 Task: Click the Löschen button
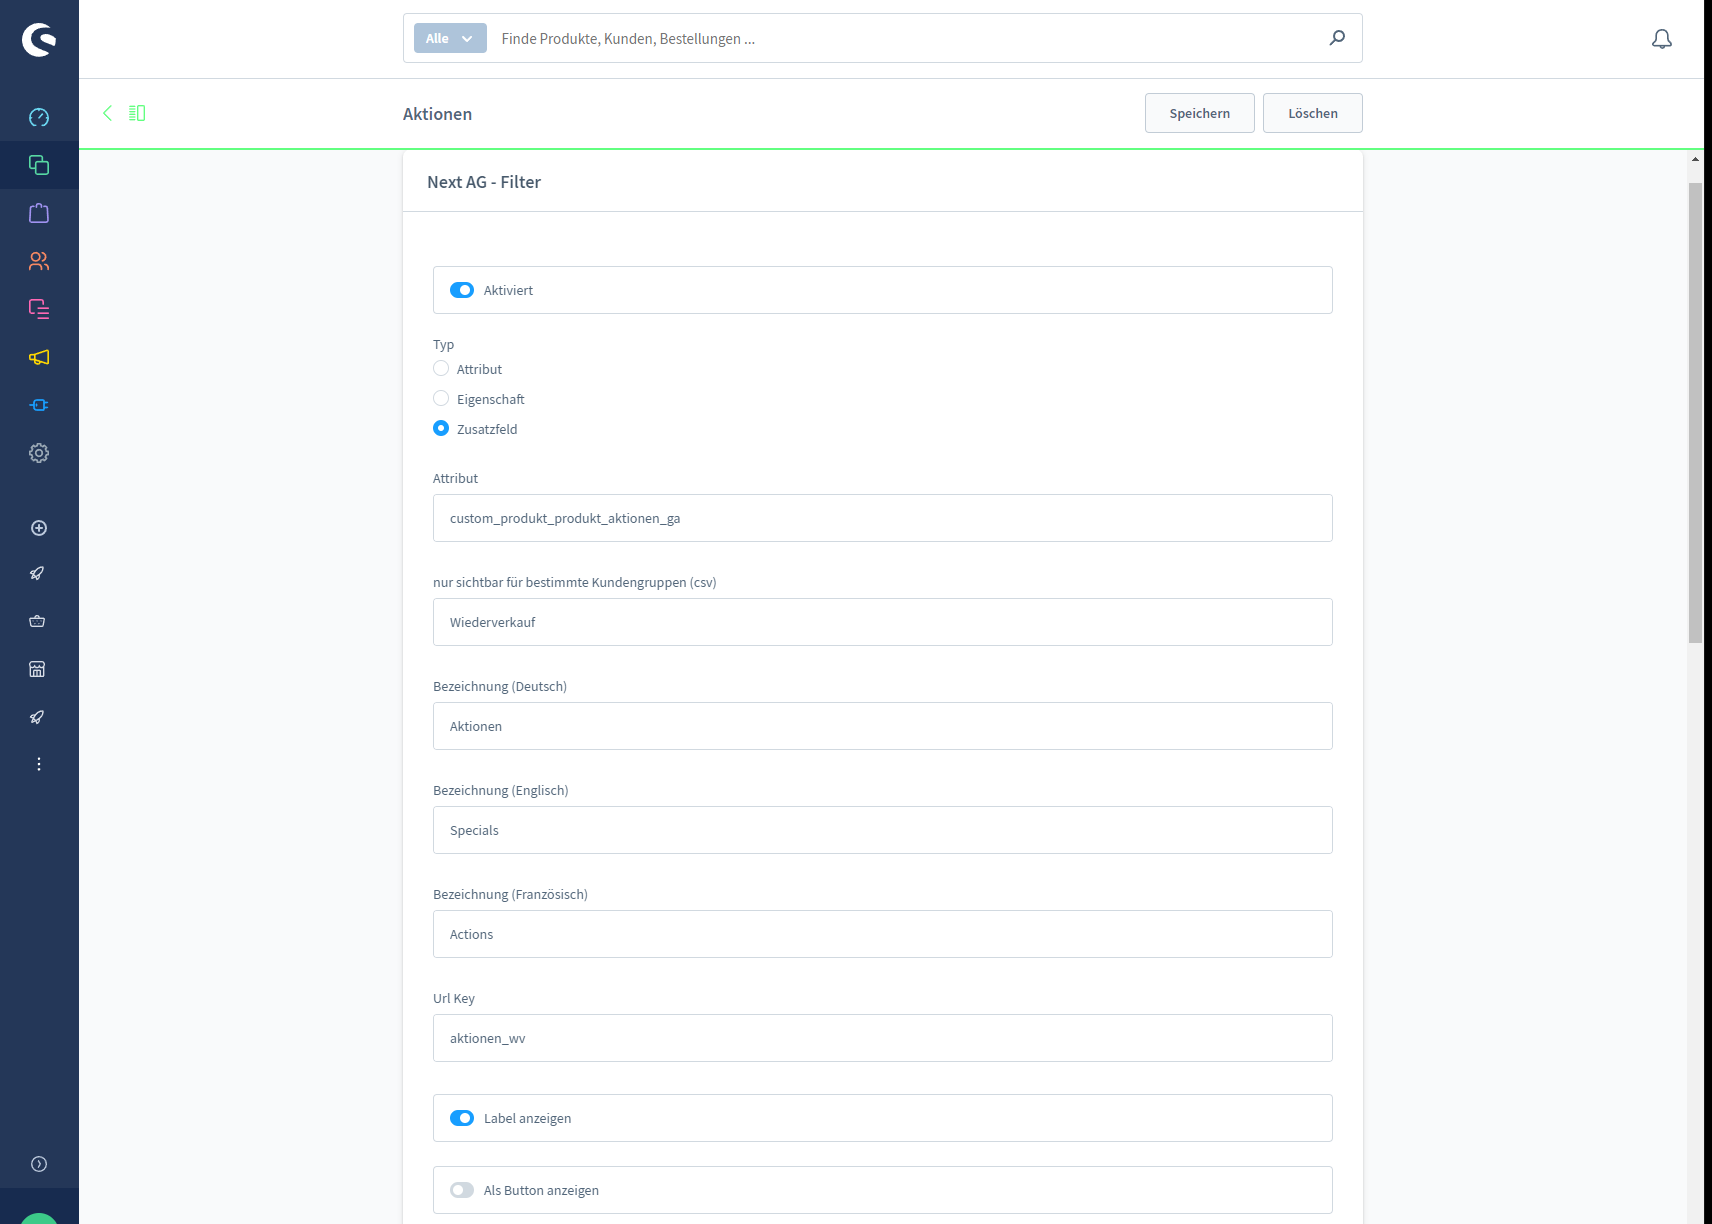pos(1312,113)
